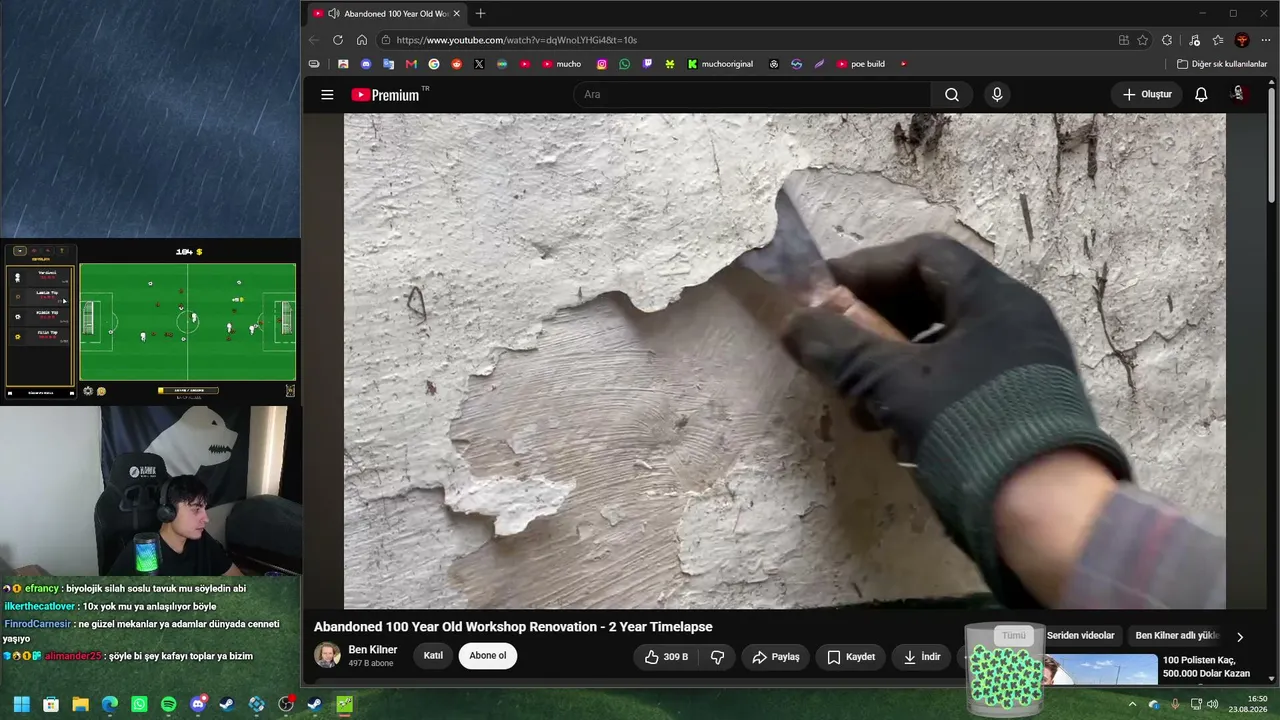Viewport: 1280px width, 720px height.
Task: Open the settings gear in the football game
Action: click(88, 391)
